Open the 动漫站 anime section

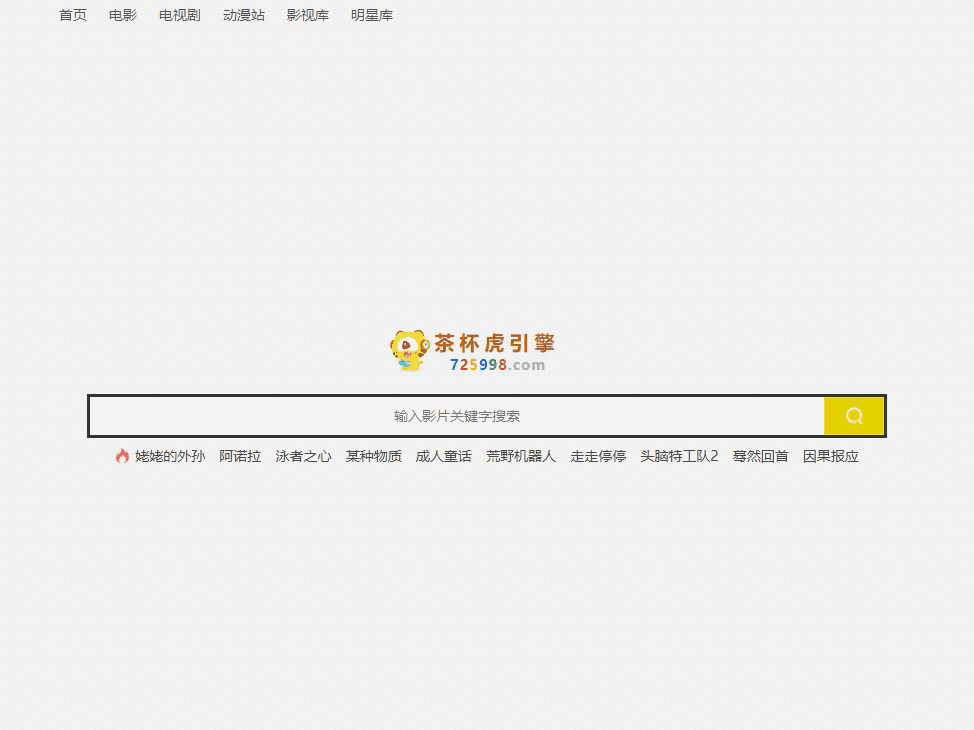(244, 15)
